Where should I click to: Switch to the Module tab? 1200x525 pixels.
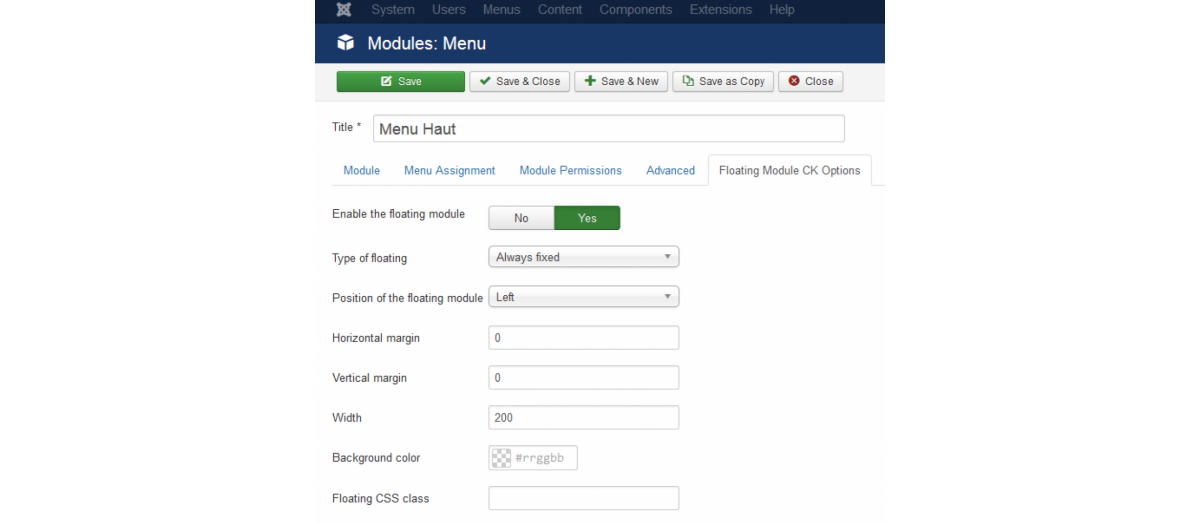pos(362,171)
